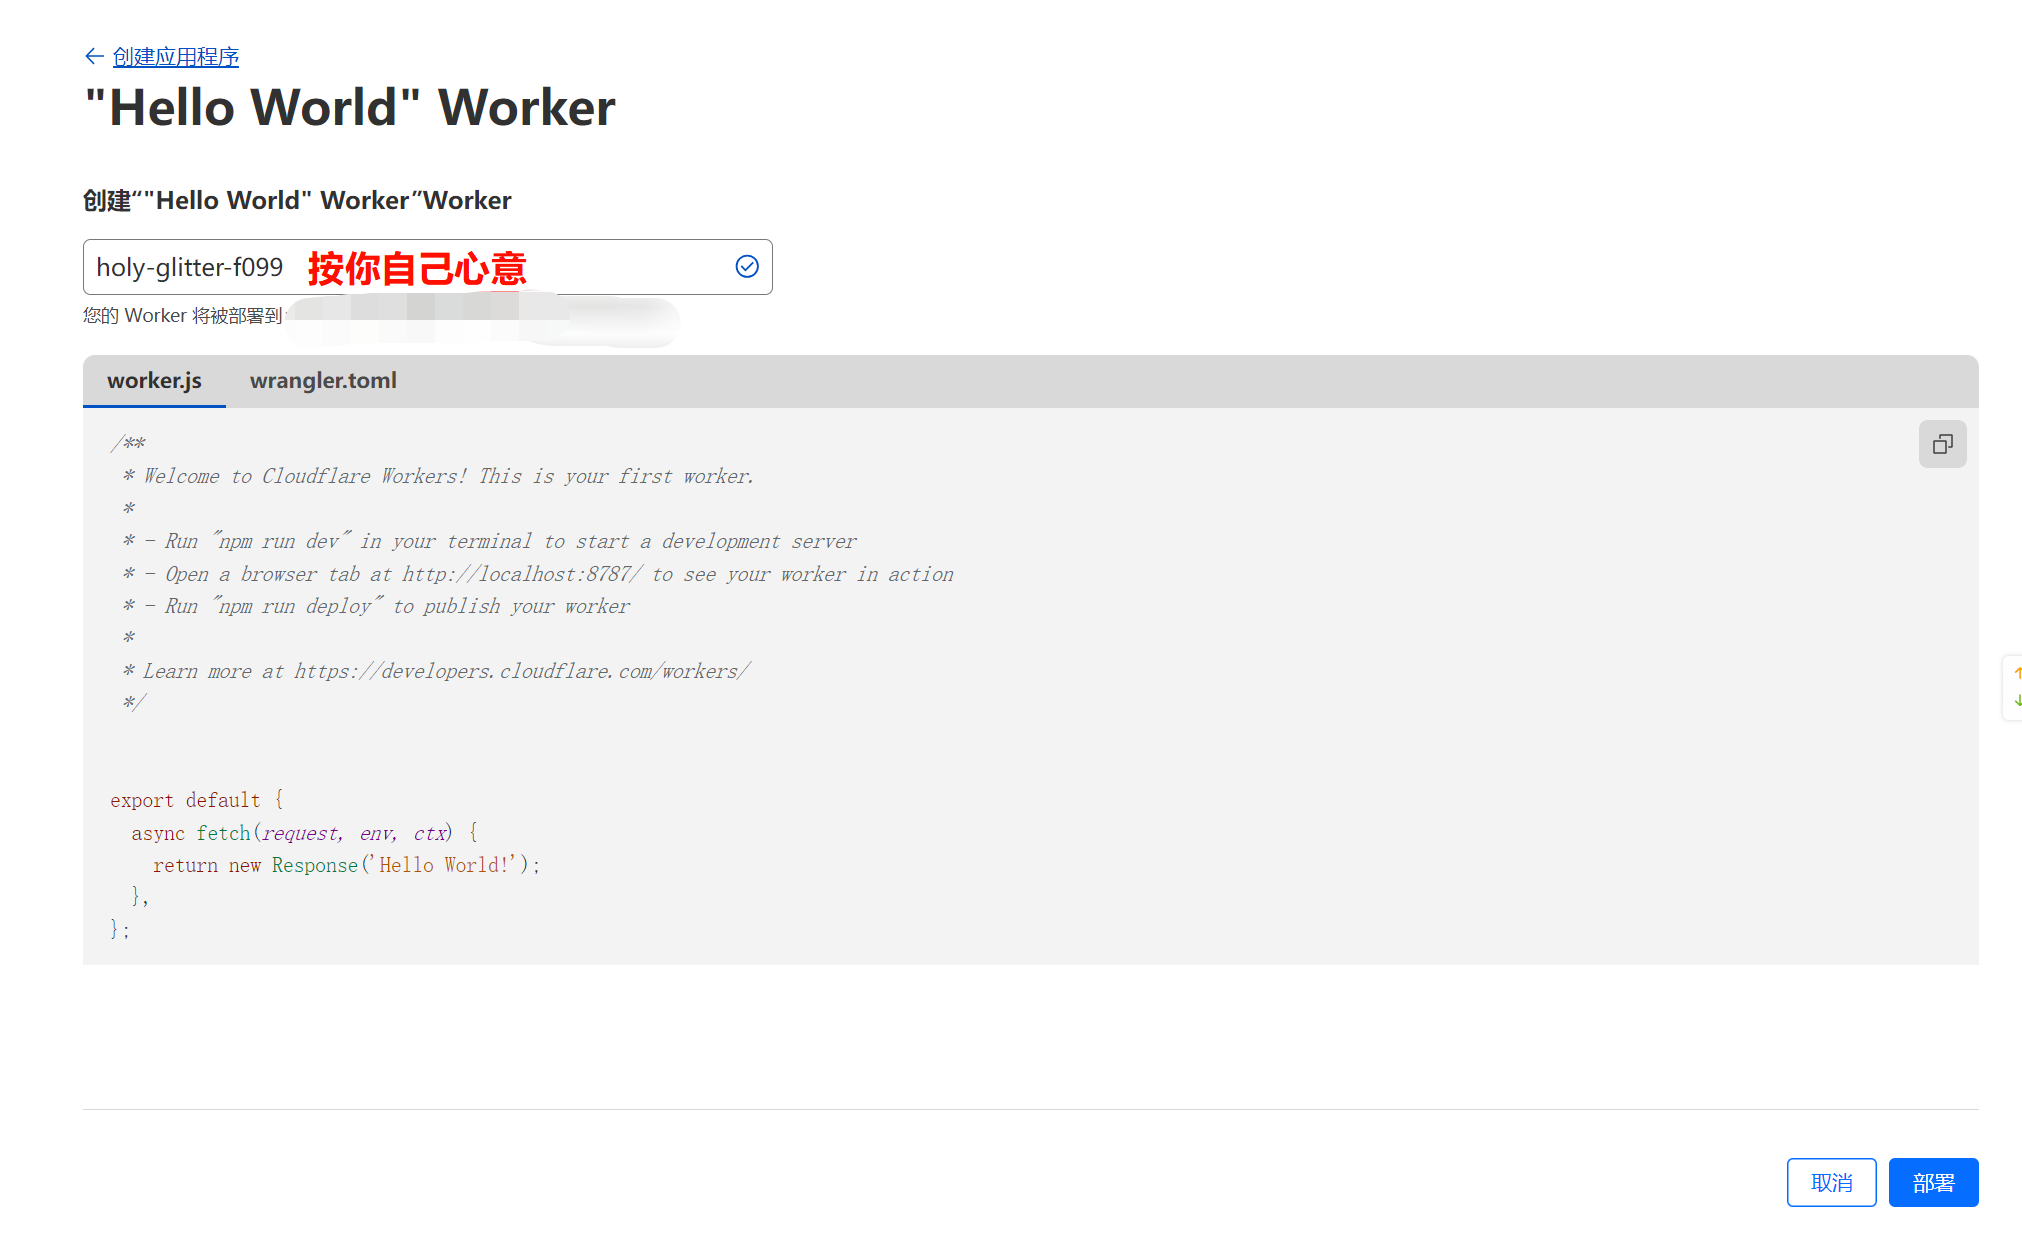
Task: Copy the worker.js code with the copy icon
Action: [1942, 444]
